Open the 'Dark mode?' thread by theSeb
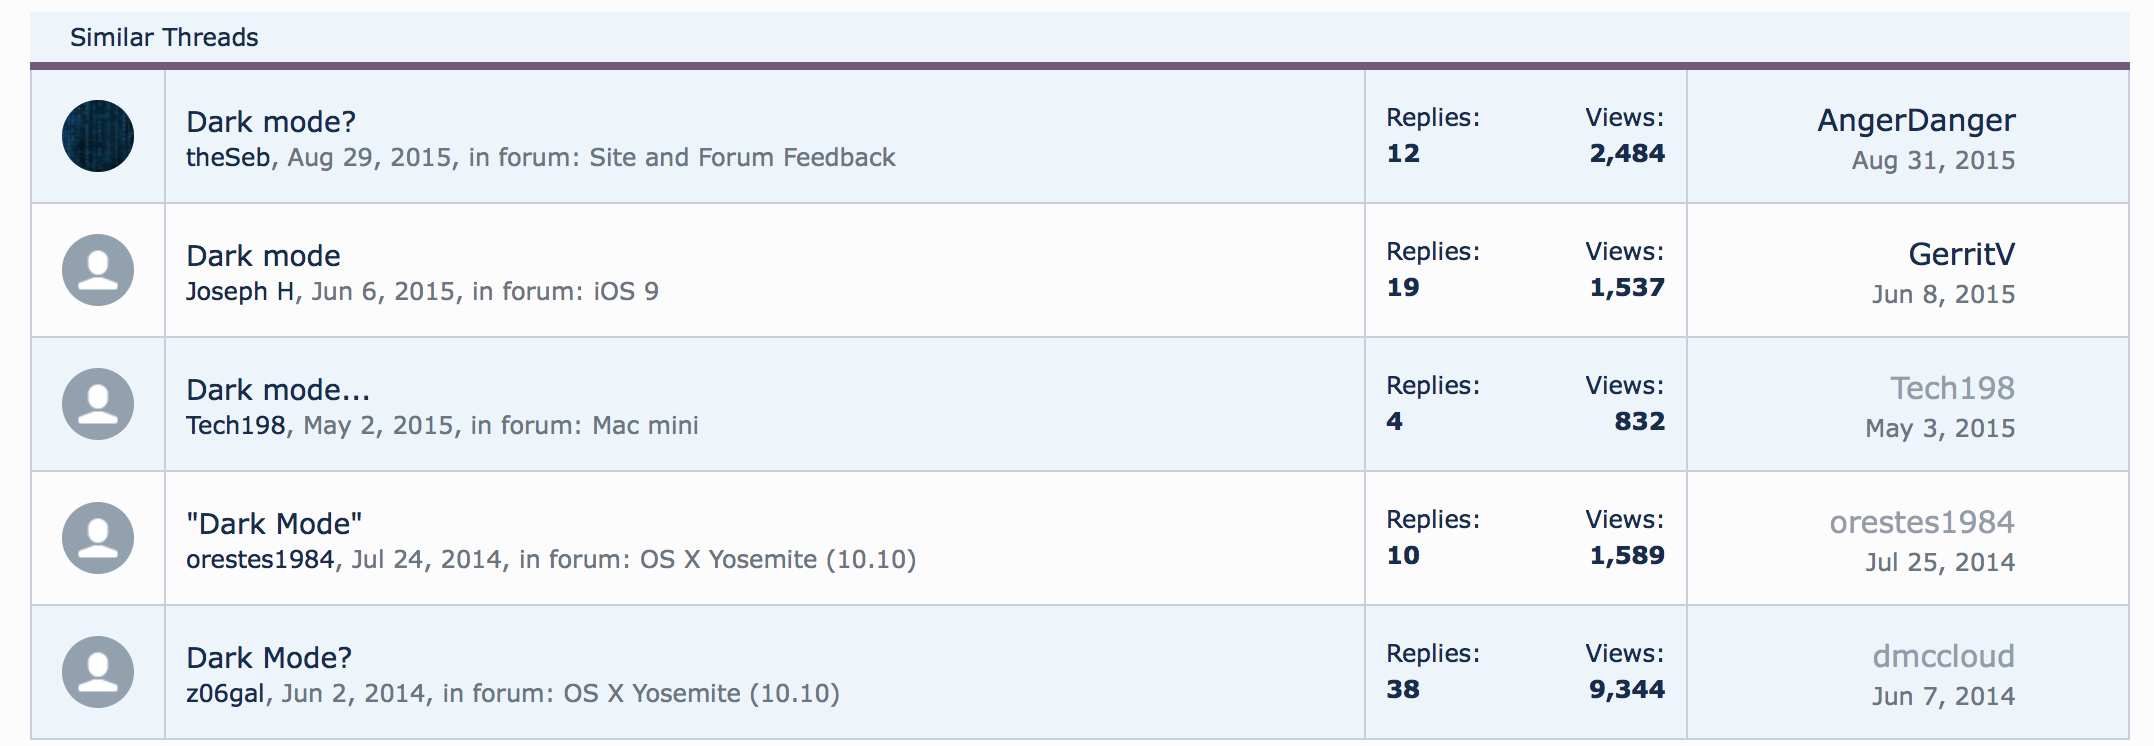Screen dimensions: 2154x746 click(x=271, y=122)
